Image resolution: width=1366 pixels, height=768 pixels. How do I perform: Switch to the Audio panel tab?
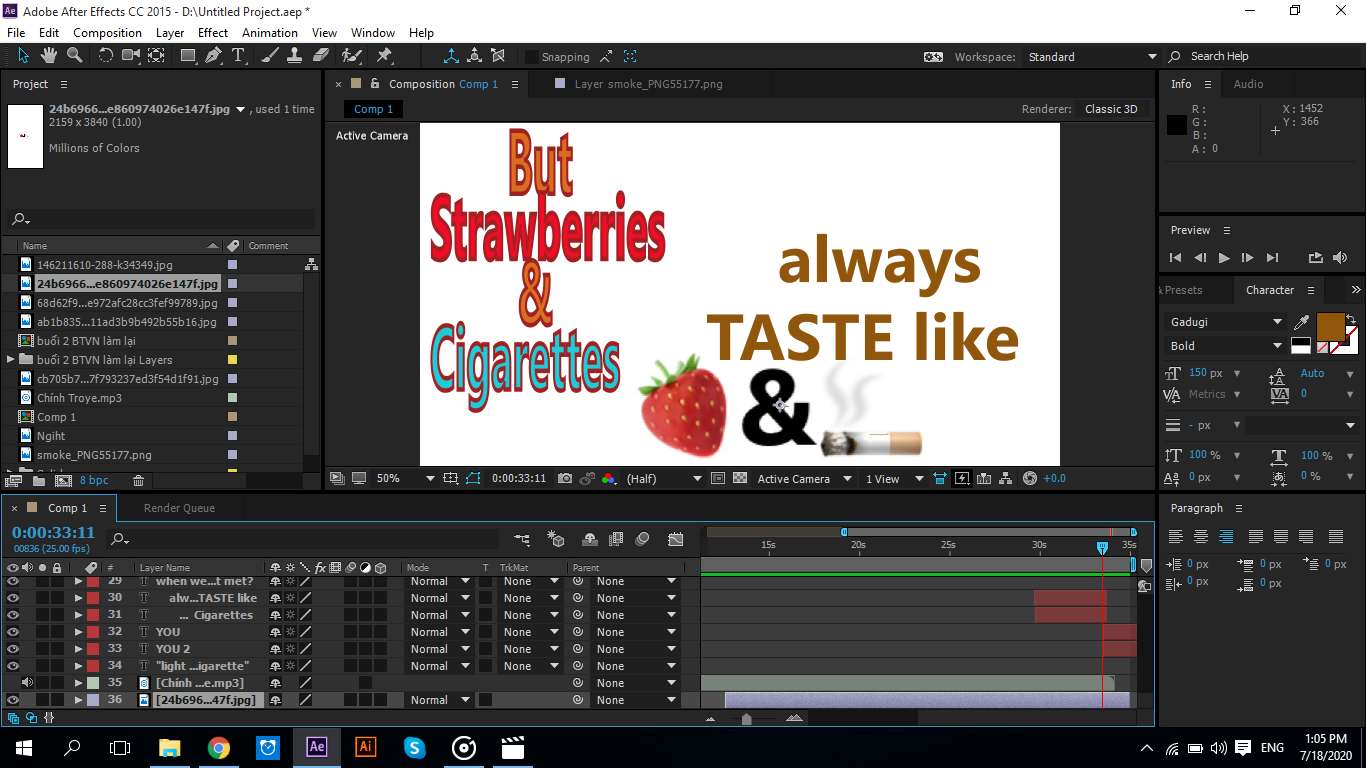pyautogui.click(x=1248, y=84)
